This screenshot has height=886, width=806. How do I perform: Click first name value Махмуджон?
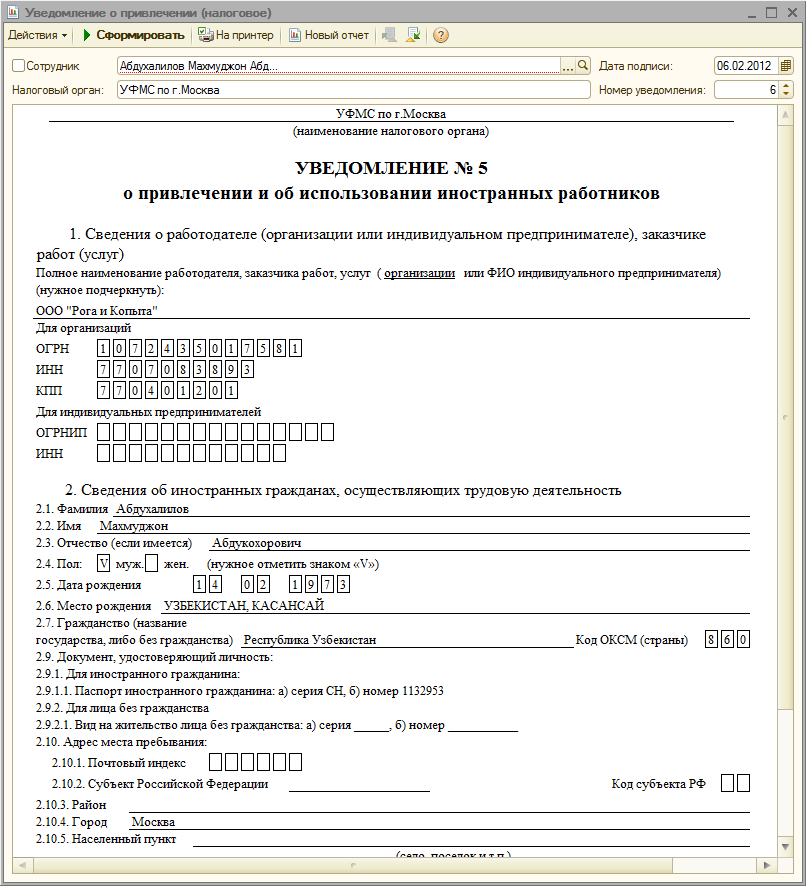tap(134, 526)
